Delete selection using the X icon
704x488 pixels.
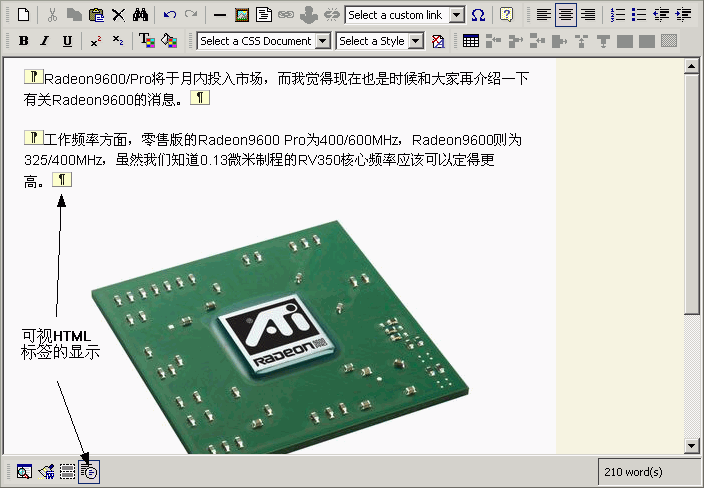(118, 15)
